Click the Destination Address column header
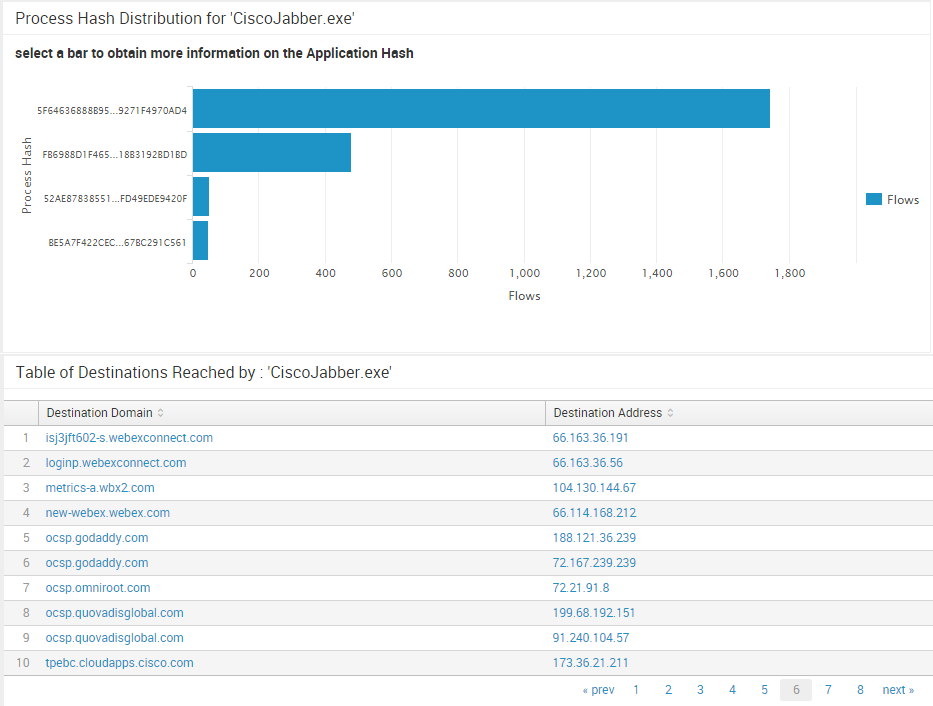Viewport: 933px width, 706px height. pos(607,413)
